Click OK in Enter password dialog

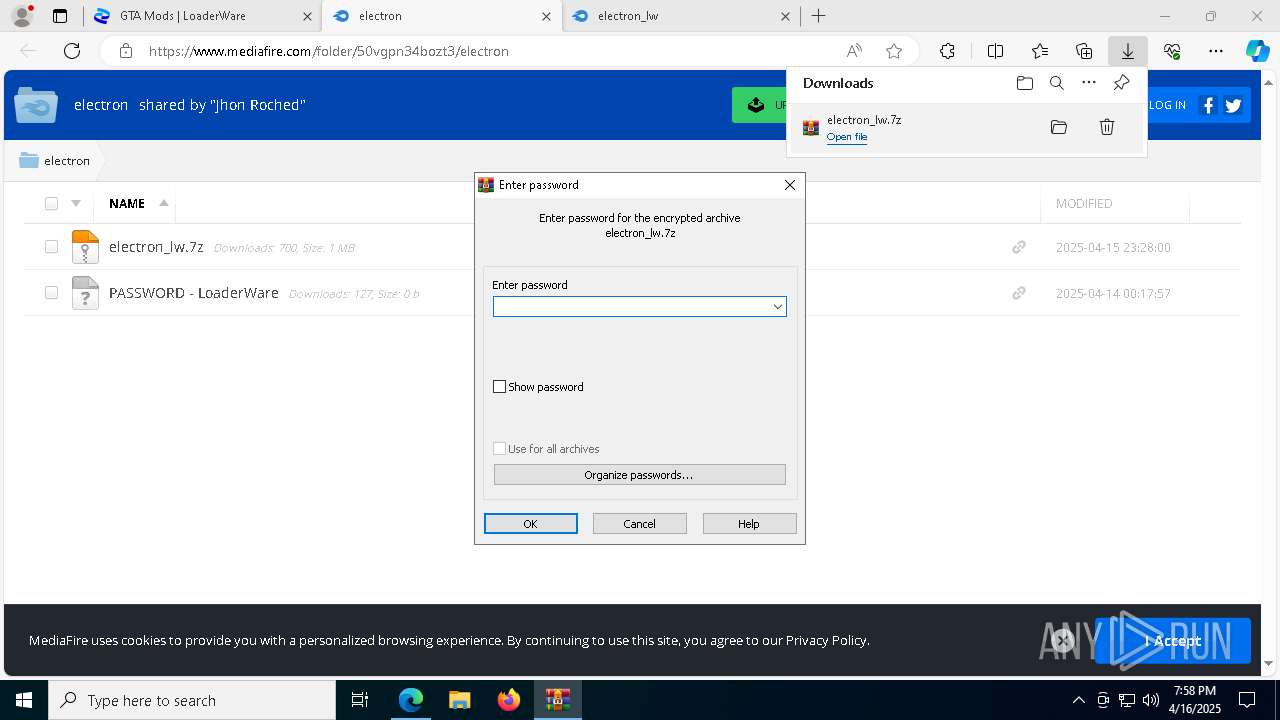530,524
